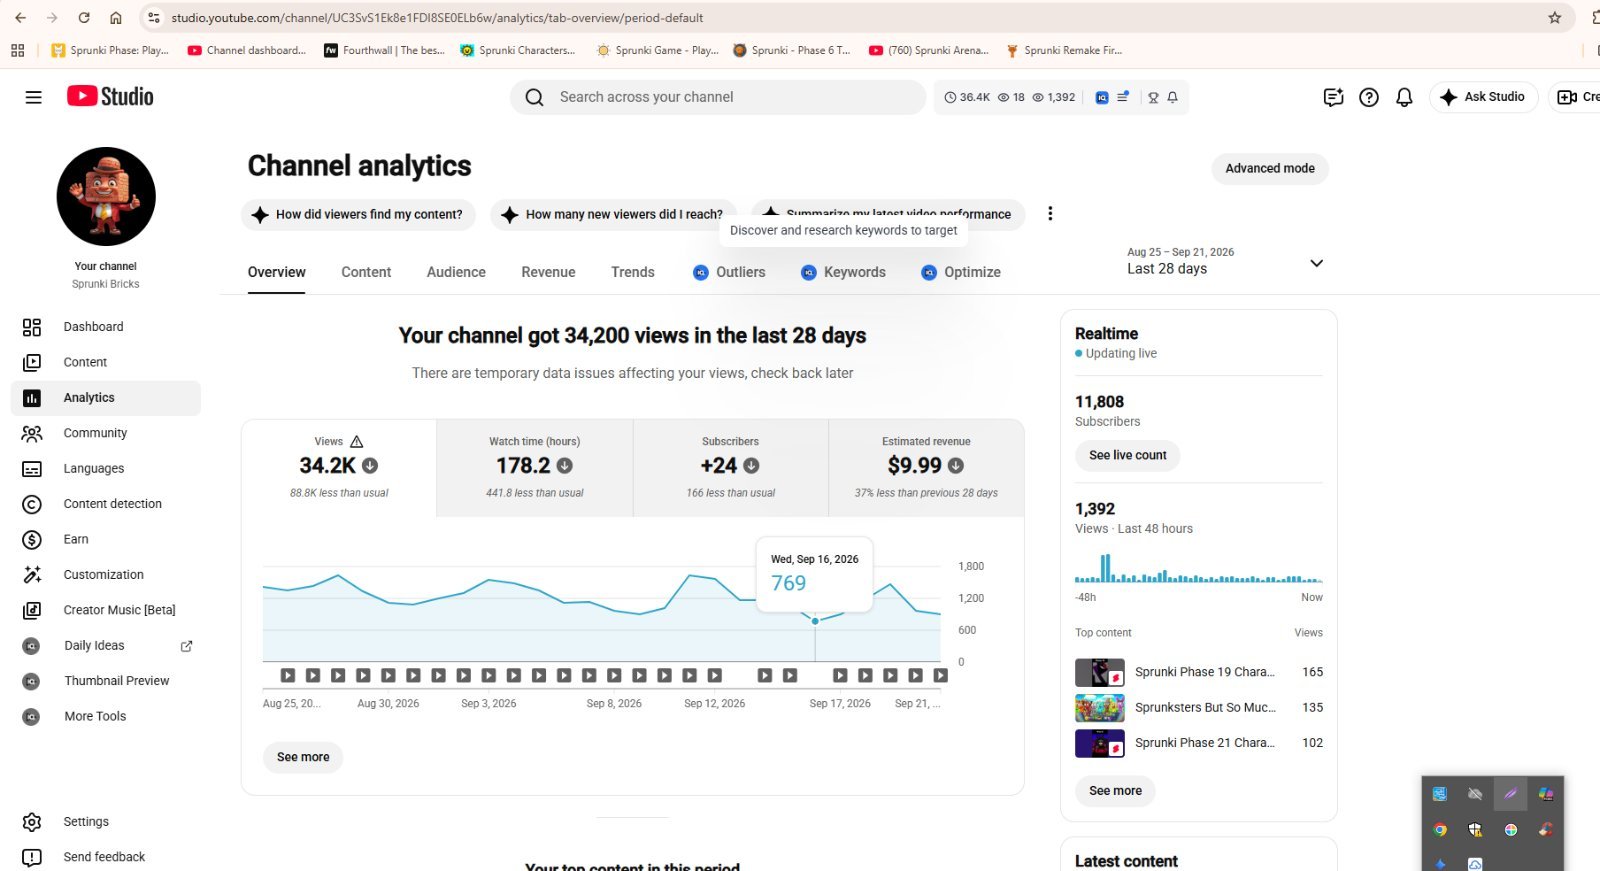Click See live count button
1600x871 pixels.
coord(1128,455)
